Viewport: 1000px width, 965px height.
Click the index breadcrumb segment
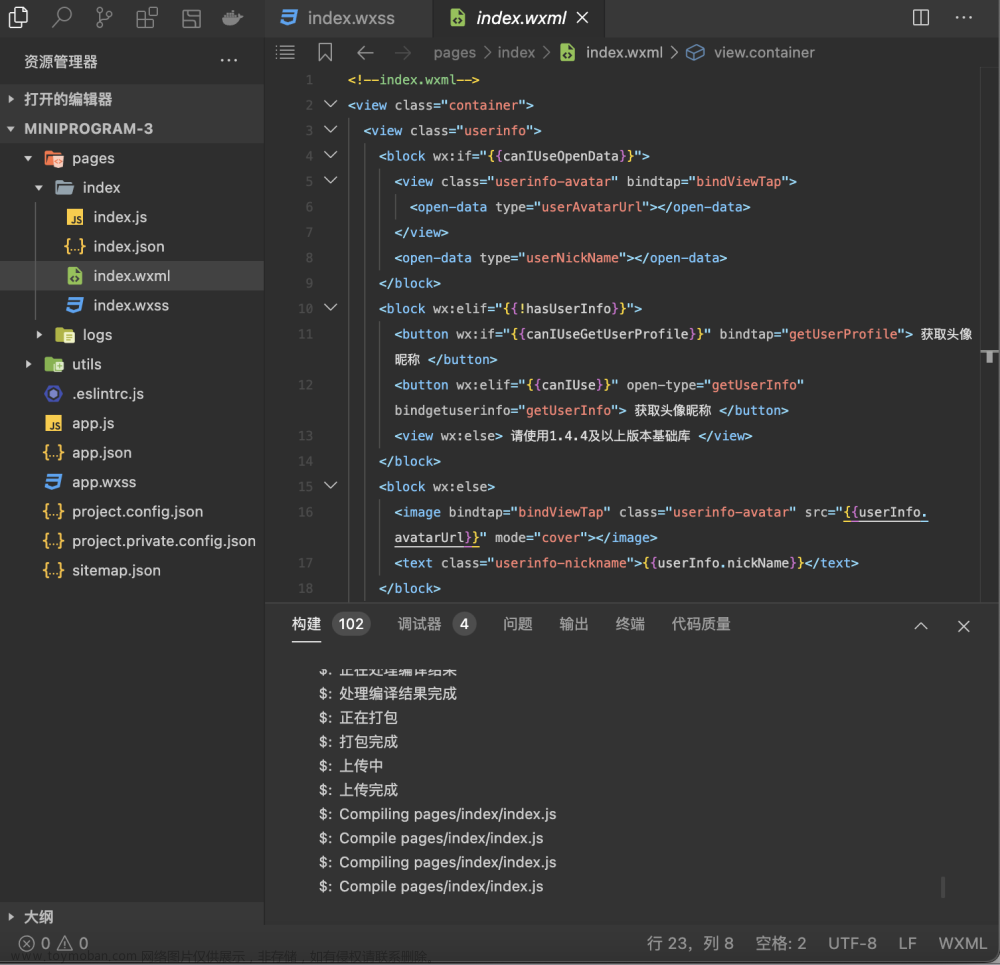click(516, 52)
